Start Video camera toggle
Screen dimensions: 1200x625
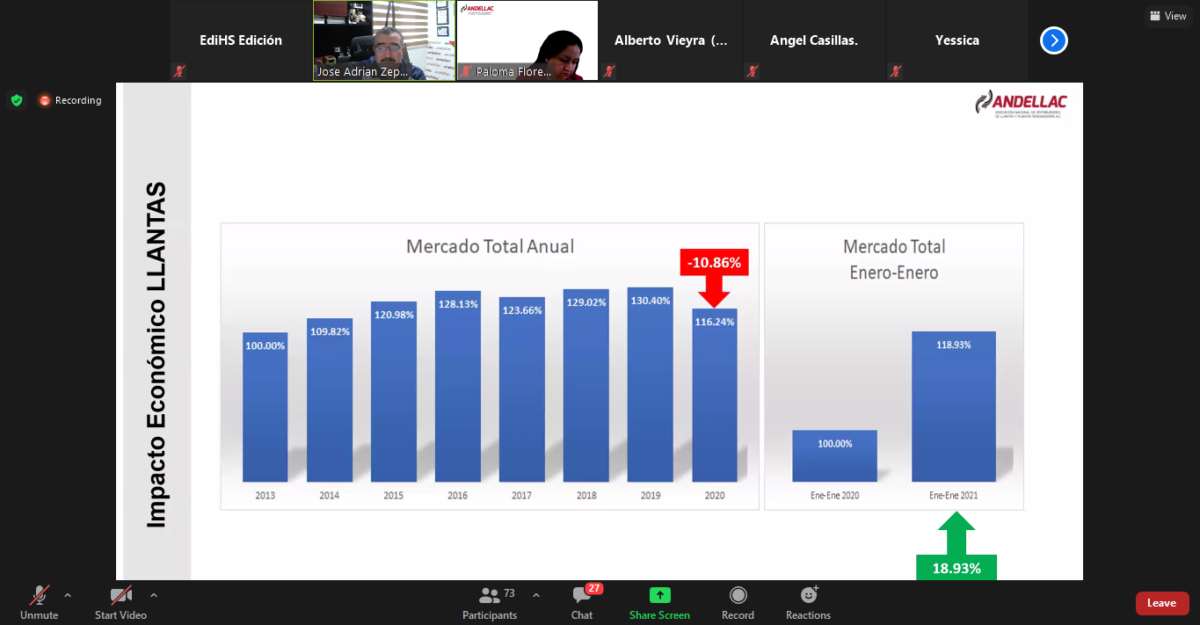[120, 596]
